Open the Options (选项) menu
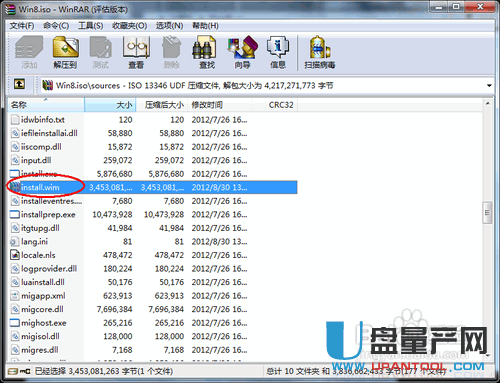This screenshot has height=383, width=500. click(169, 26)
